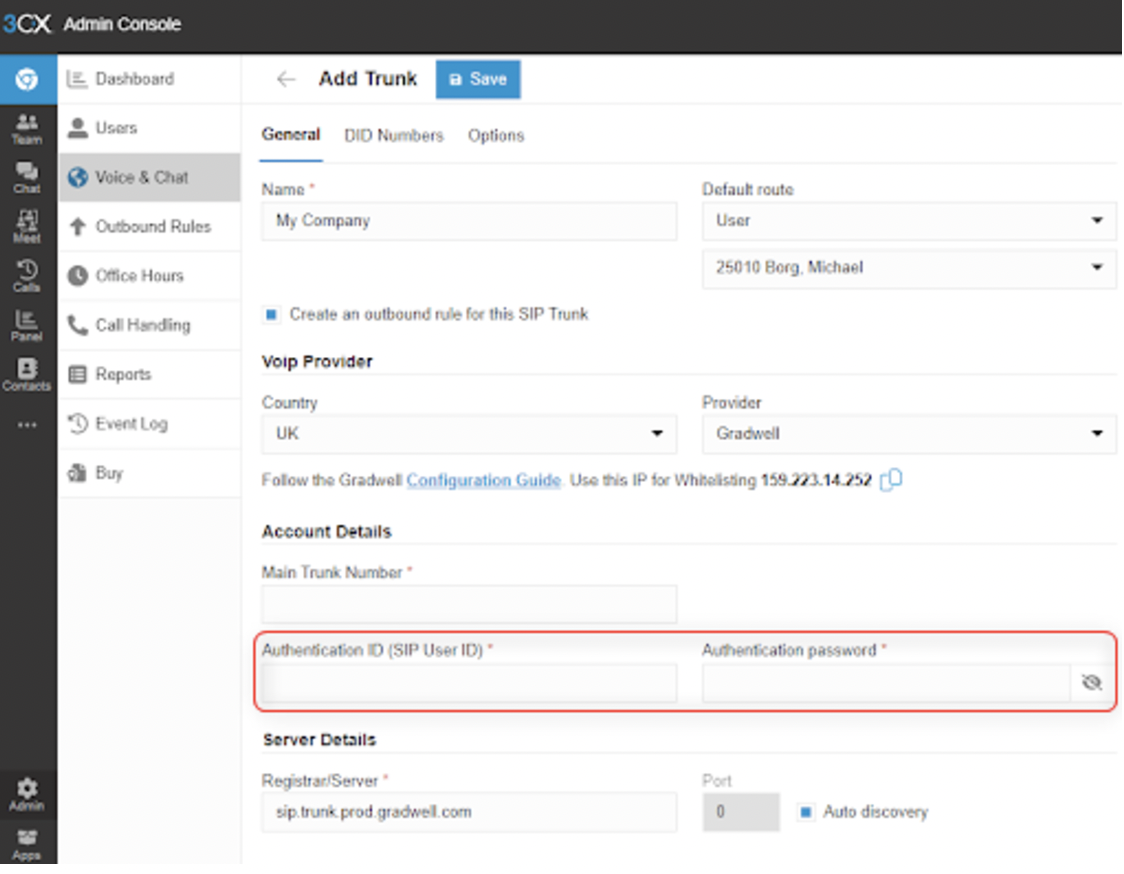Switch to the DID Numbers tab
Screen dimensions: 1124x874
point(394,136)
